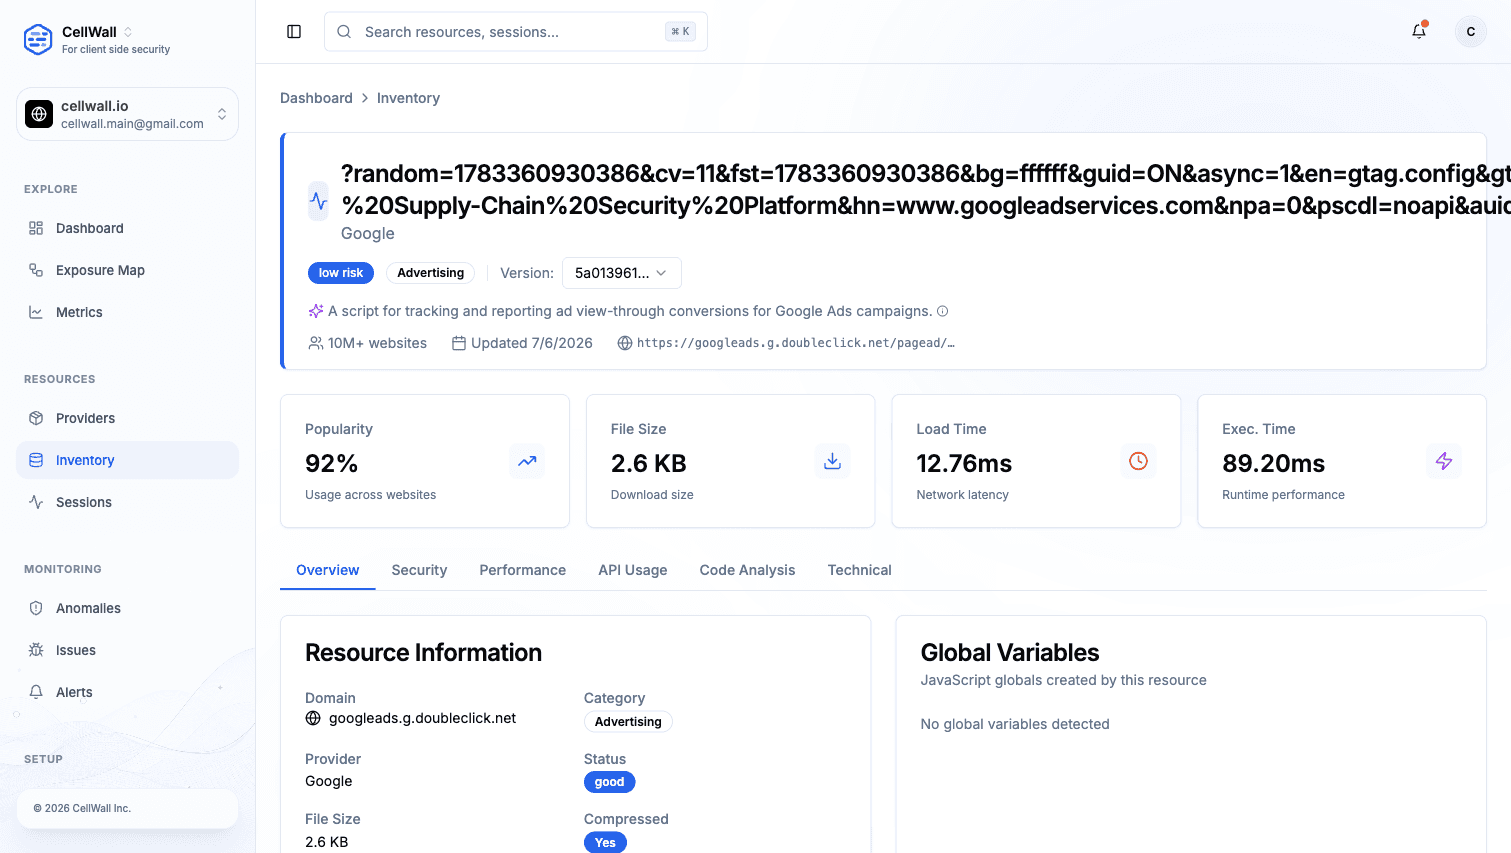1511x853 pixels.
Task: Click the 'Yes' compressed badge
Action: (605, 842)
